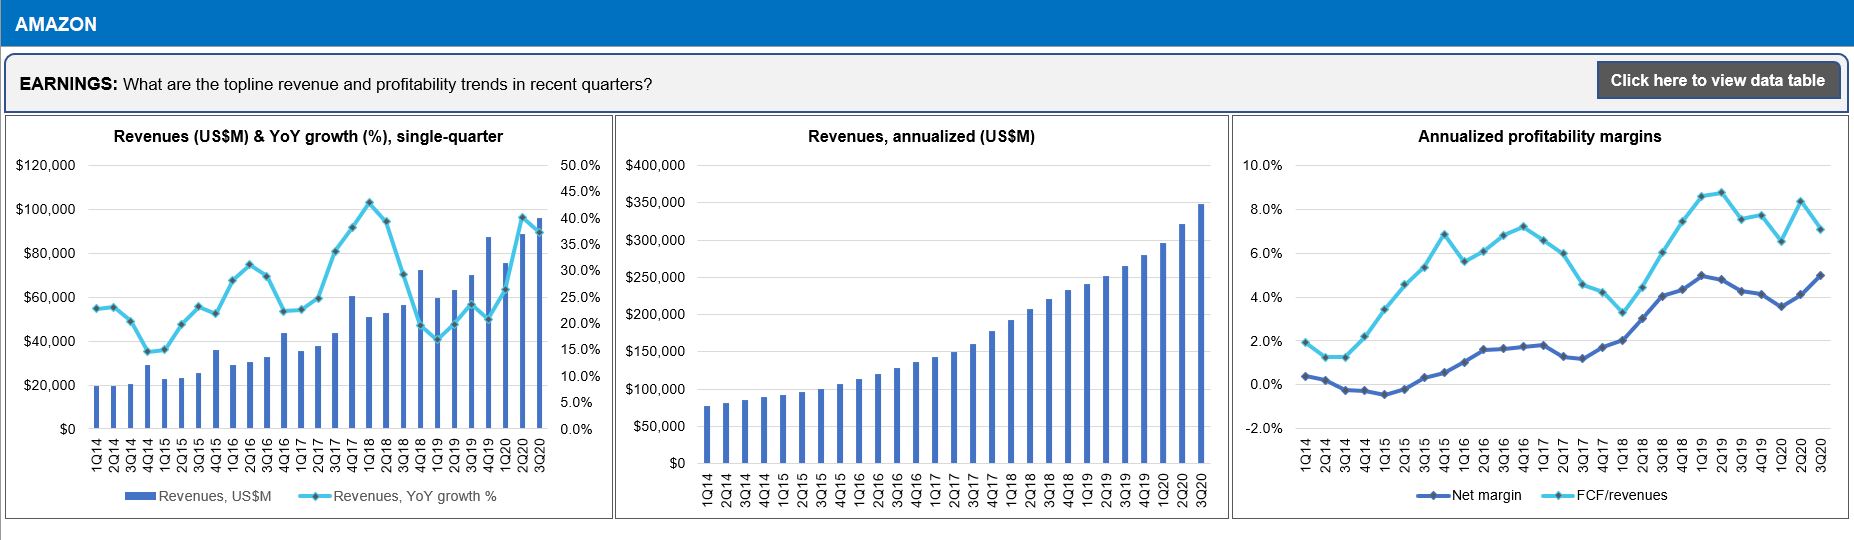Click the 3Q20 point on Net margin line

(x=1820, y=275)
